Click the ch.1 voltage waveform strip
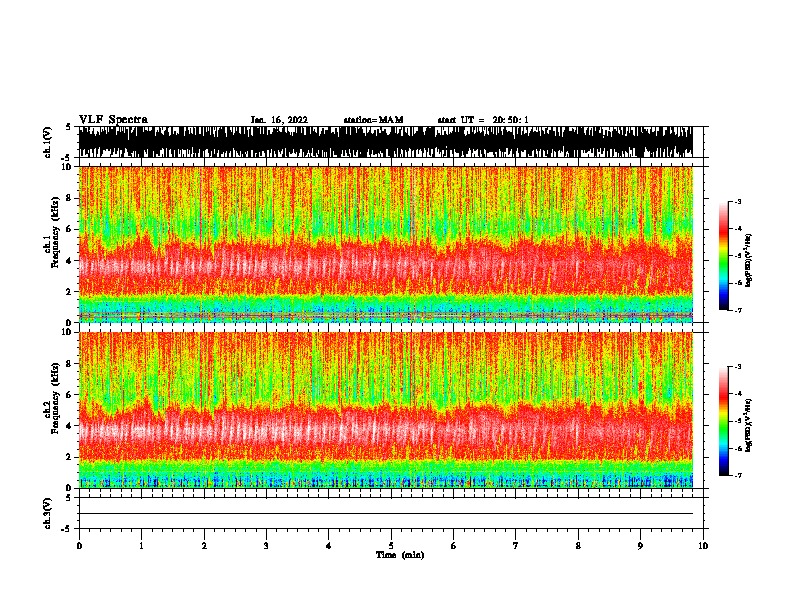The width and height of the screenshot is (792, 612). point(386,142)
